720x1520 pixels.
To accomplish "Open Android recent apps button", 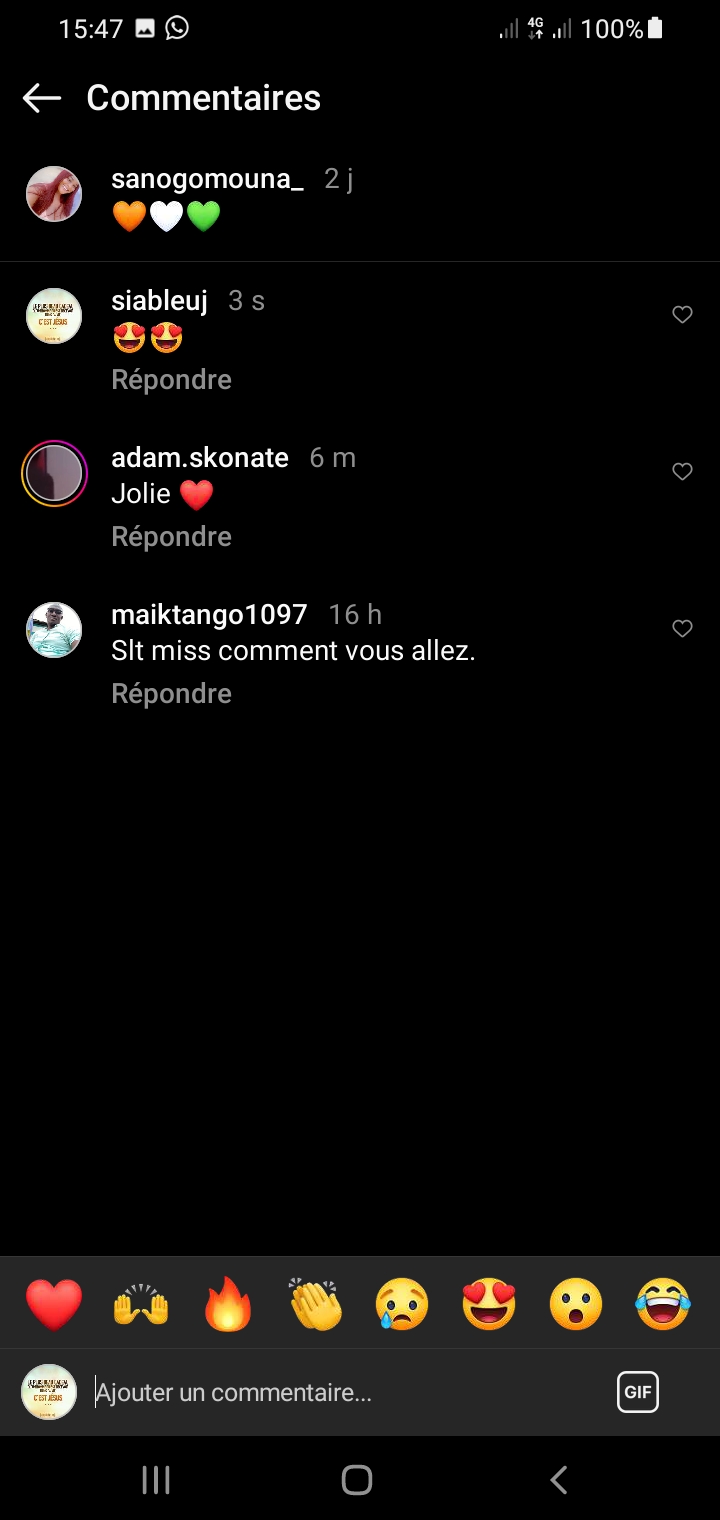I will (x=156, y=1480).
